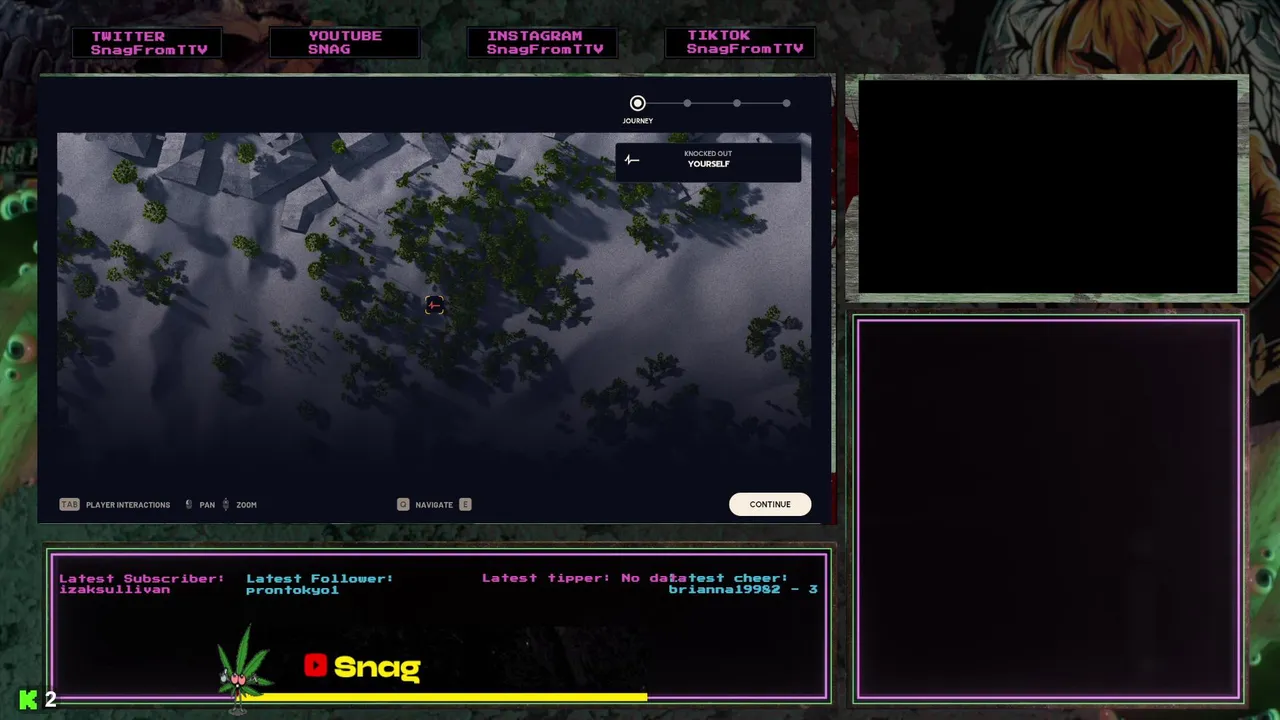Click the Latest Subscriber izaksullivan text
The image size is (1280, 720).
tap(141, 584)
